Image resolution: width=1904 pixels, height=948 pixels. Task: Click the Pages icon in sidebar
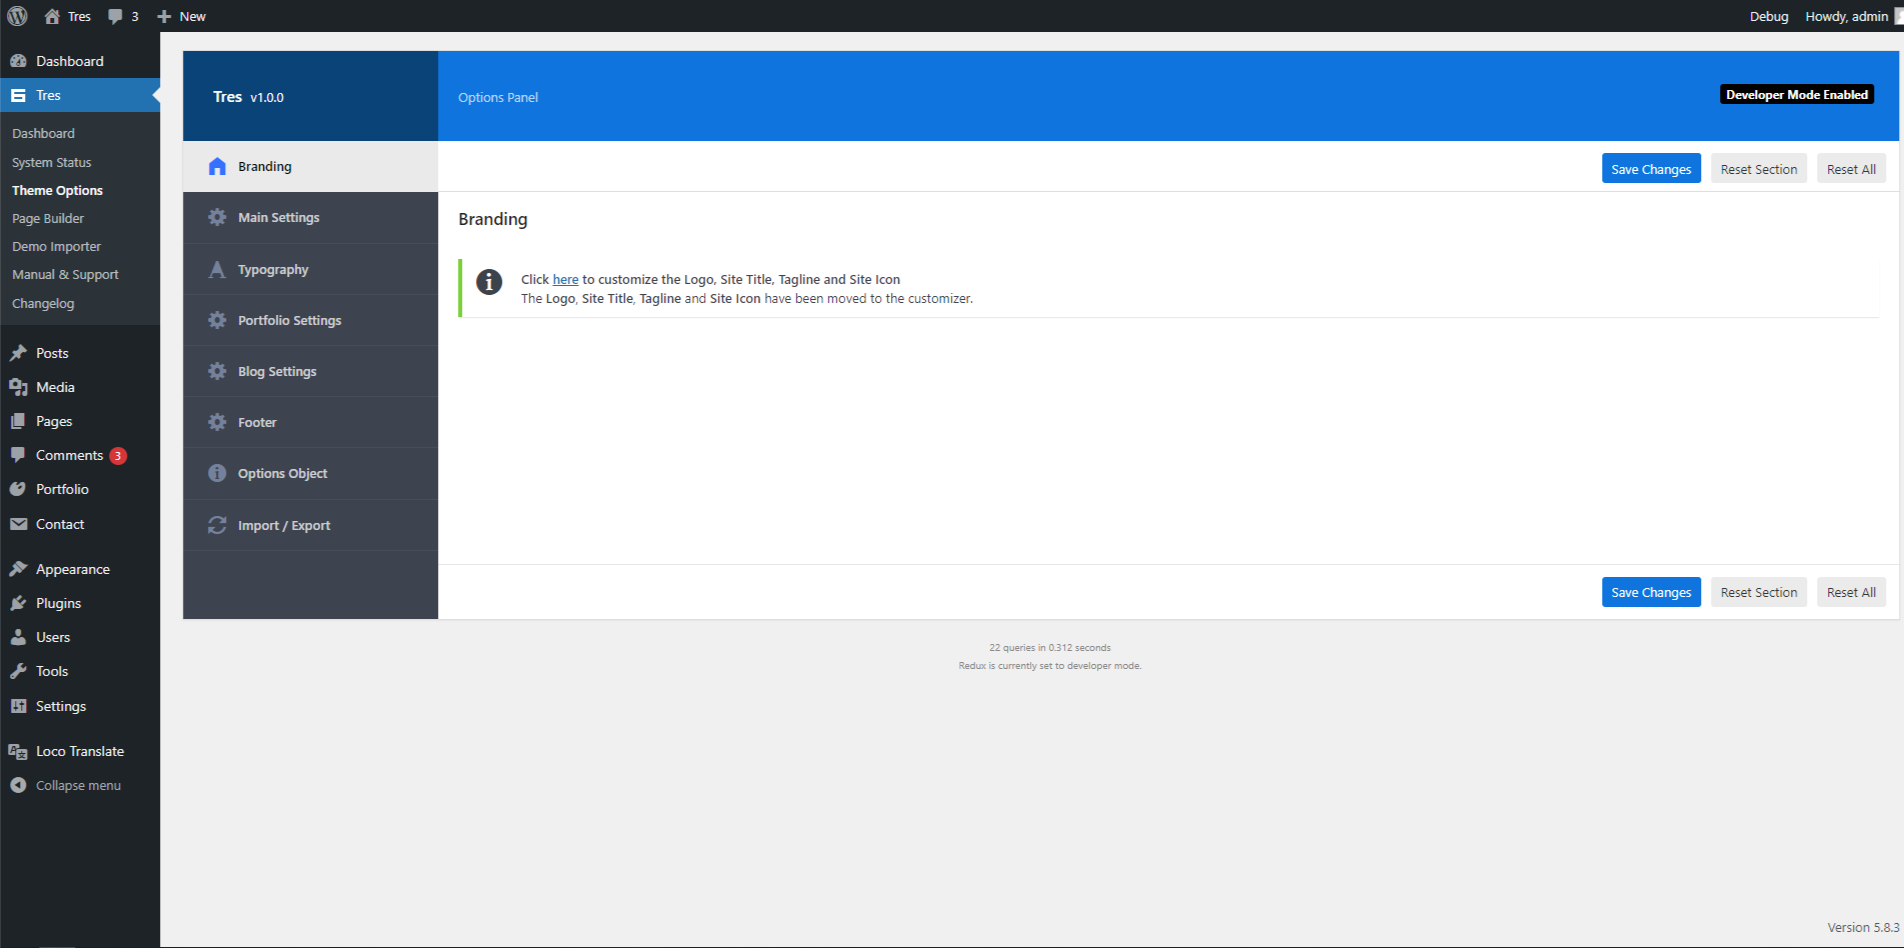coord(18,421)
